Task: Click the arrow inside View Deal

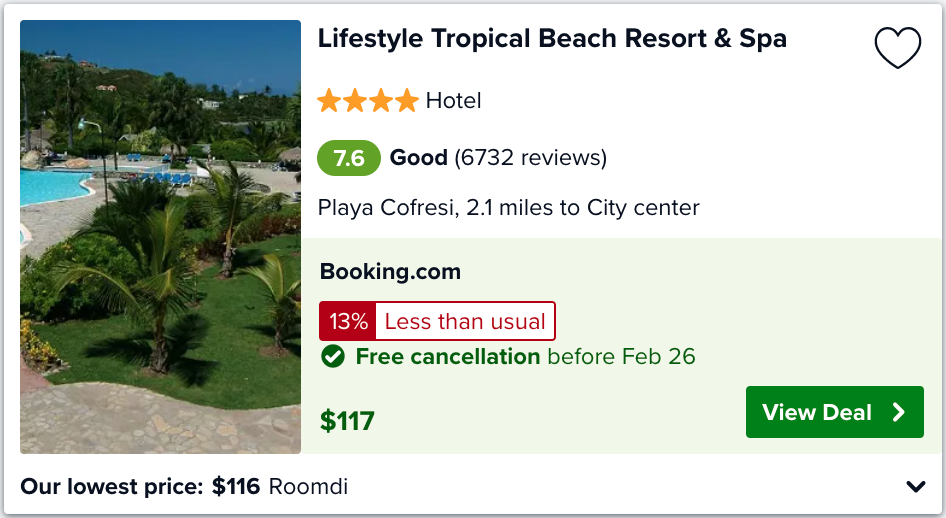Action: pyautogui.click(x=899, y=412)
